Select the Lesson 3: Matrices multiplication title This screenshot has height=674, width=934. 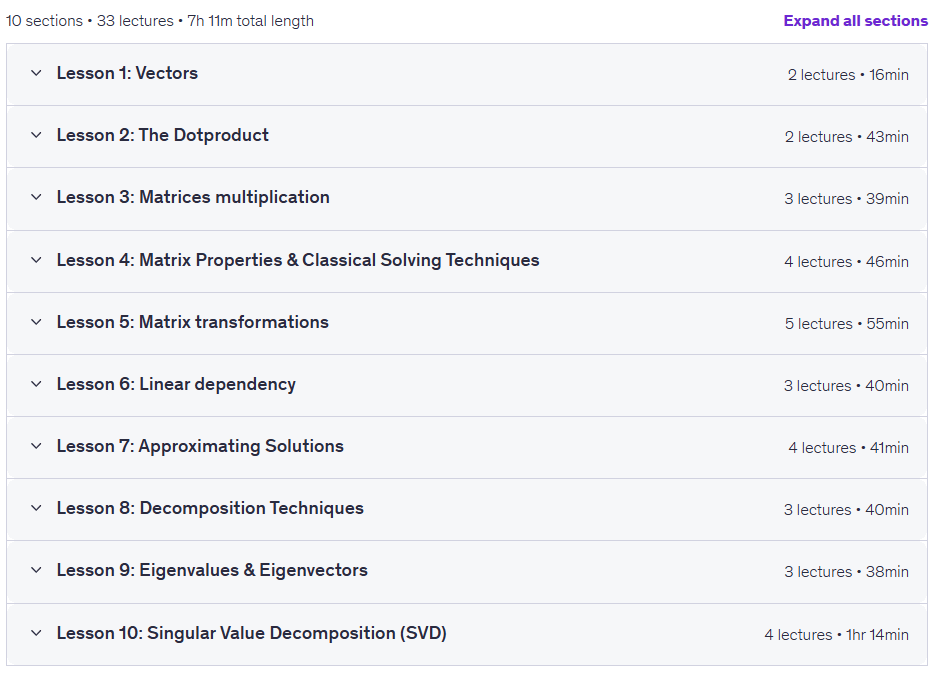(193, 197)
